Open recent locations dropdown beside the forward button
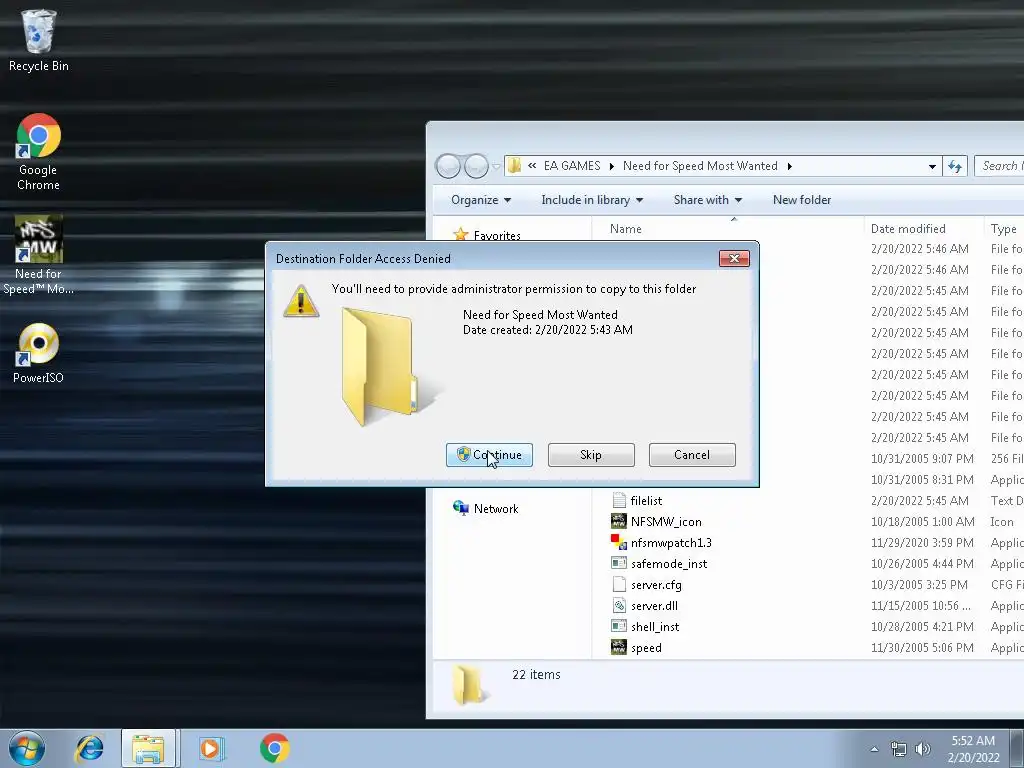 [x=496, y=167]
